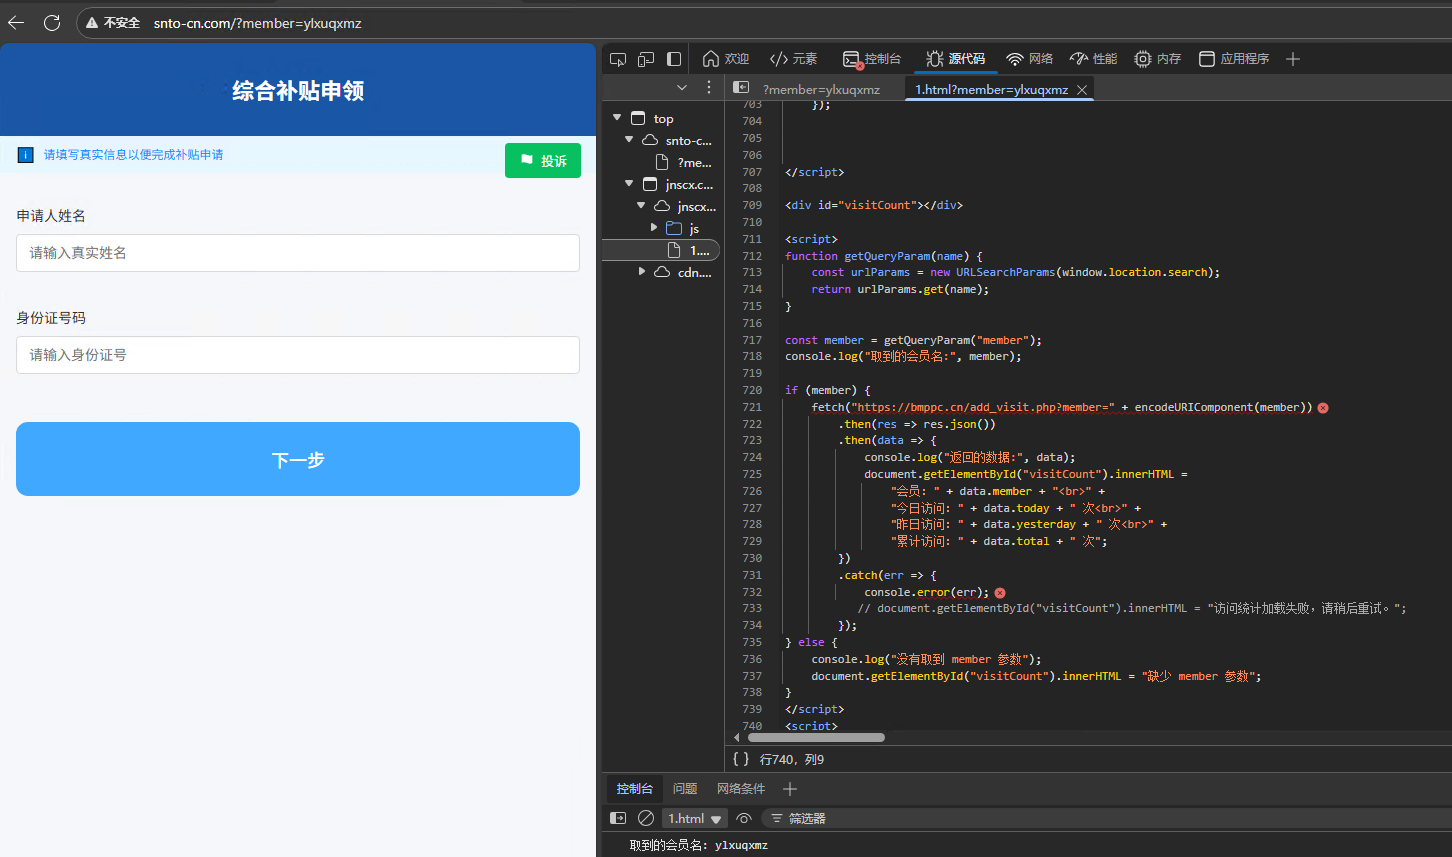Toggle device emulation mode icon

[x=646, y=59]
